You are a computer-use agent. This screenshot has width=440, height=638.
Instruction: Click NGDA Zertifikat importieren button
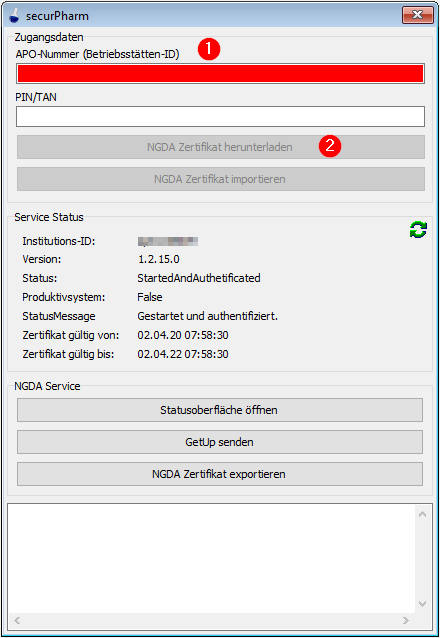(x=221, y=179)
